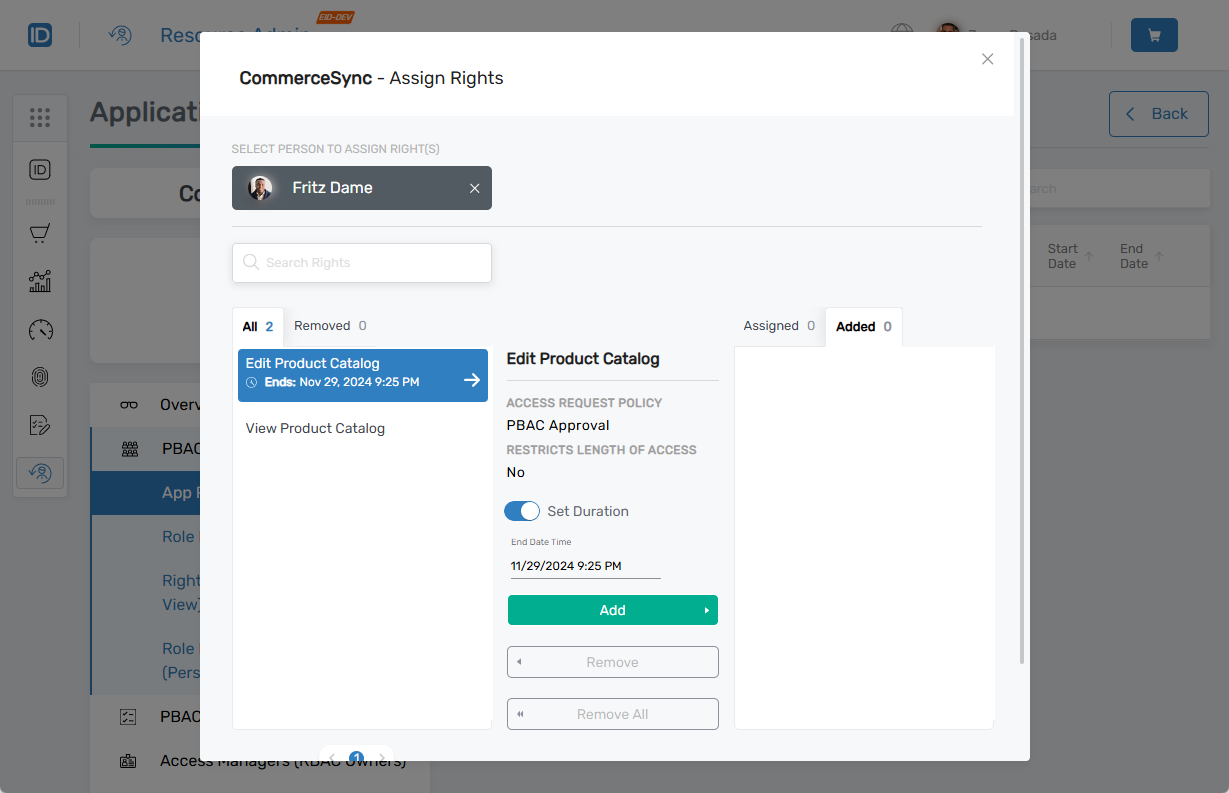This screenshot has height=793, width=1229.
Task: Click the Back button in background page
Action: [1158, 114]
